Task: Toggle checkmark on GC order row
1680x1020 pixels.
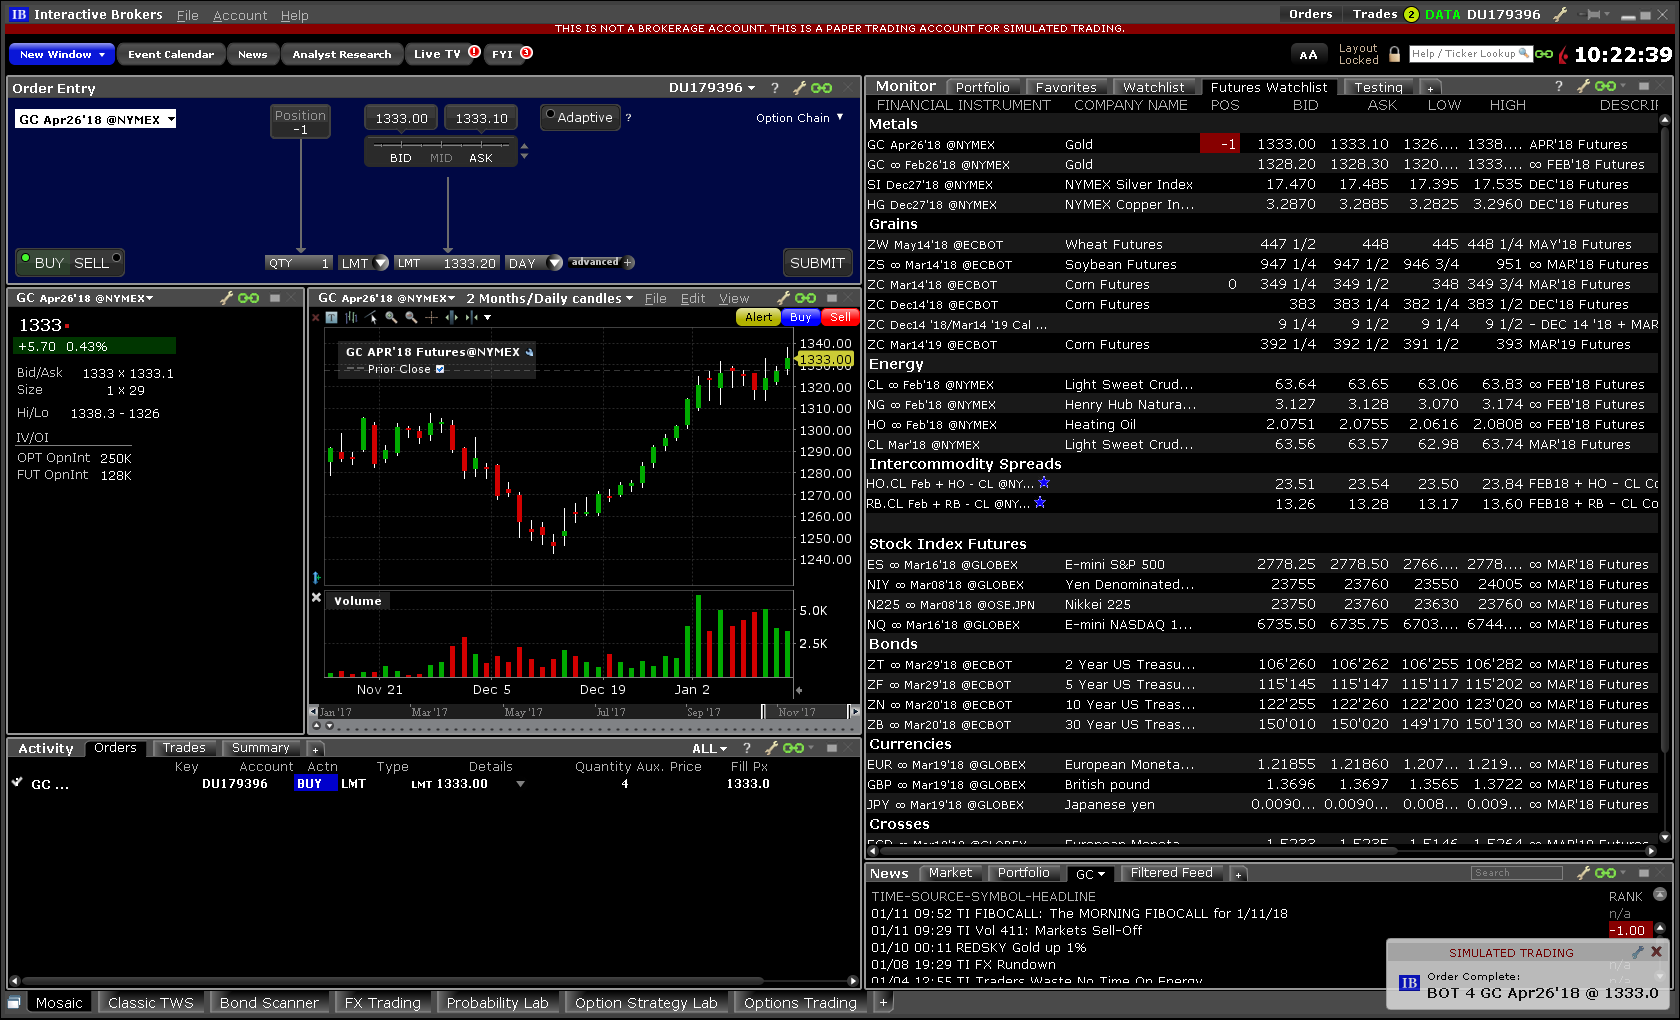Action: click(x=17, y=783)
